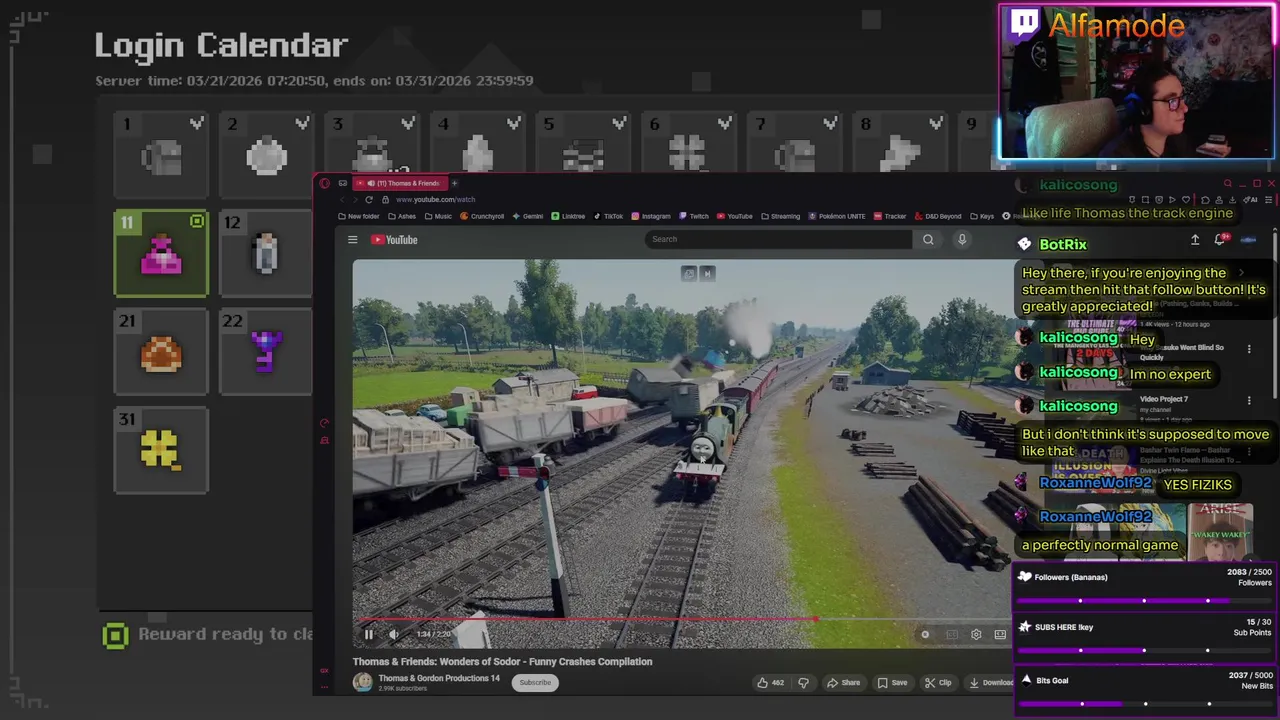Click the Reward ready to claim icon
The height and width of the screenshot is (720, 1280).
(116, 635)
